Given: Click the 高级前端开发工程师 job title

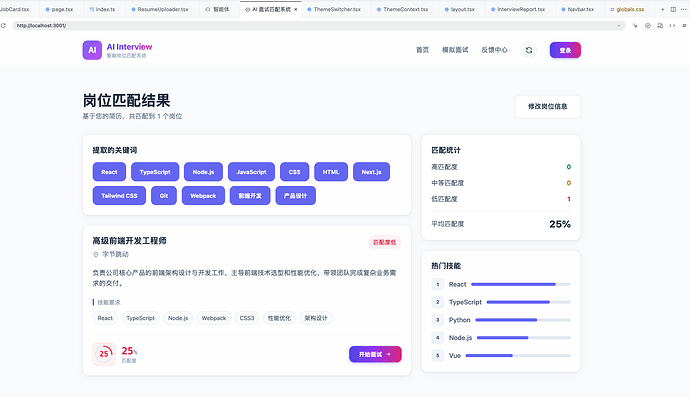Looking at the screenshot, I should point(129,241).
